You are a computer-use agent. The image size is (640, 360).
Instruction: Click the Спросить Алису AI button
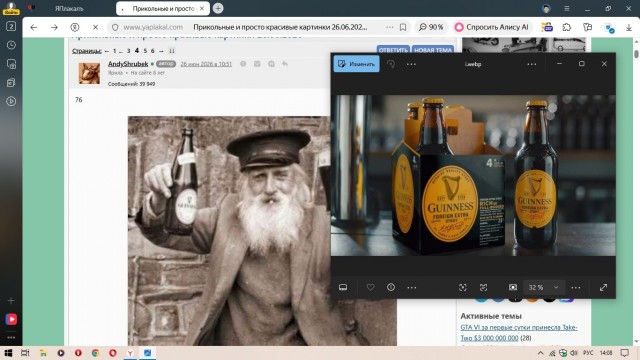click(x=492, y=27)
